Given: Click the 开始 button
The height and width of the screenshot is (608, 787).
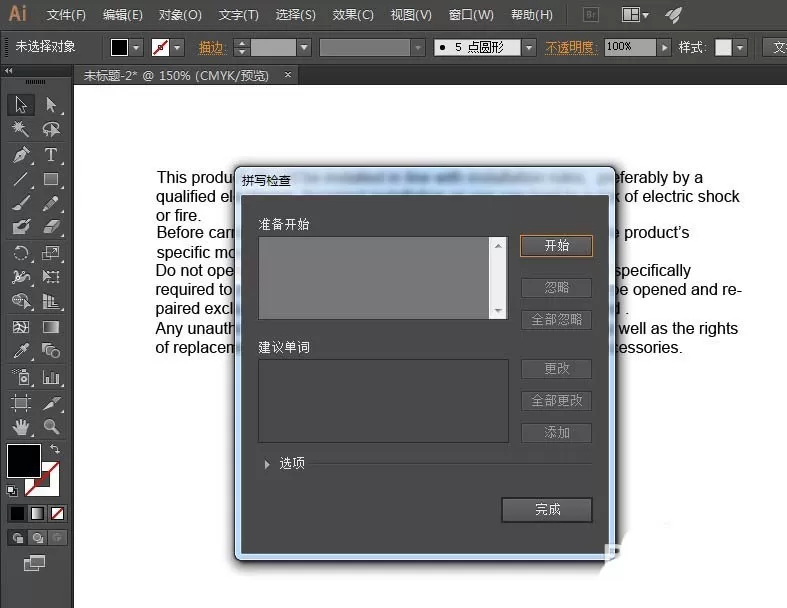Looking at the screenshot, I should 556,246.
